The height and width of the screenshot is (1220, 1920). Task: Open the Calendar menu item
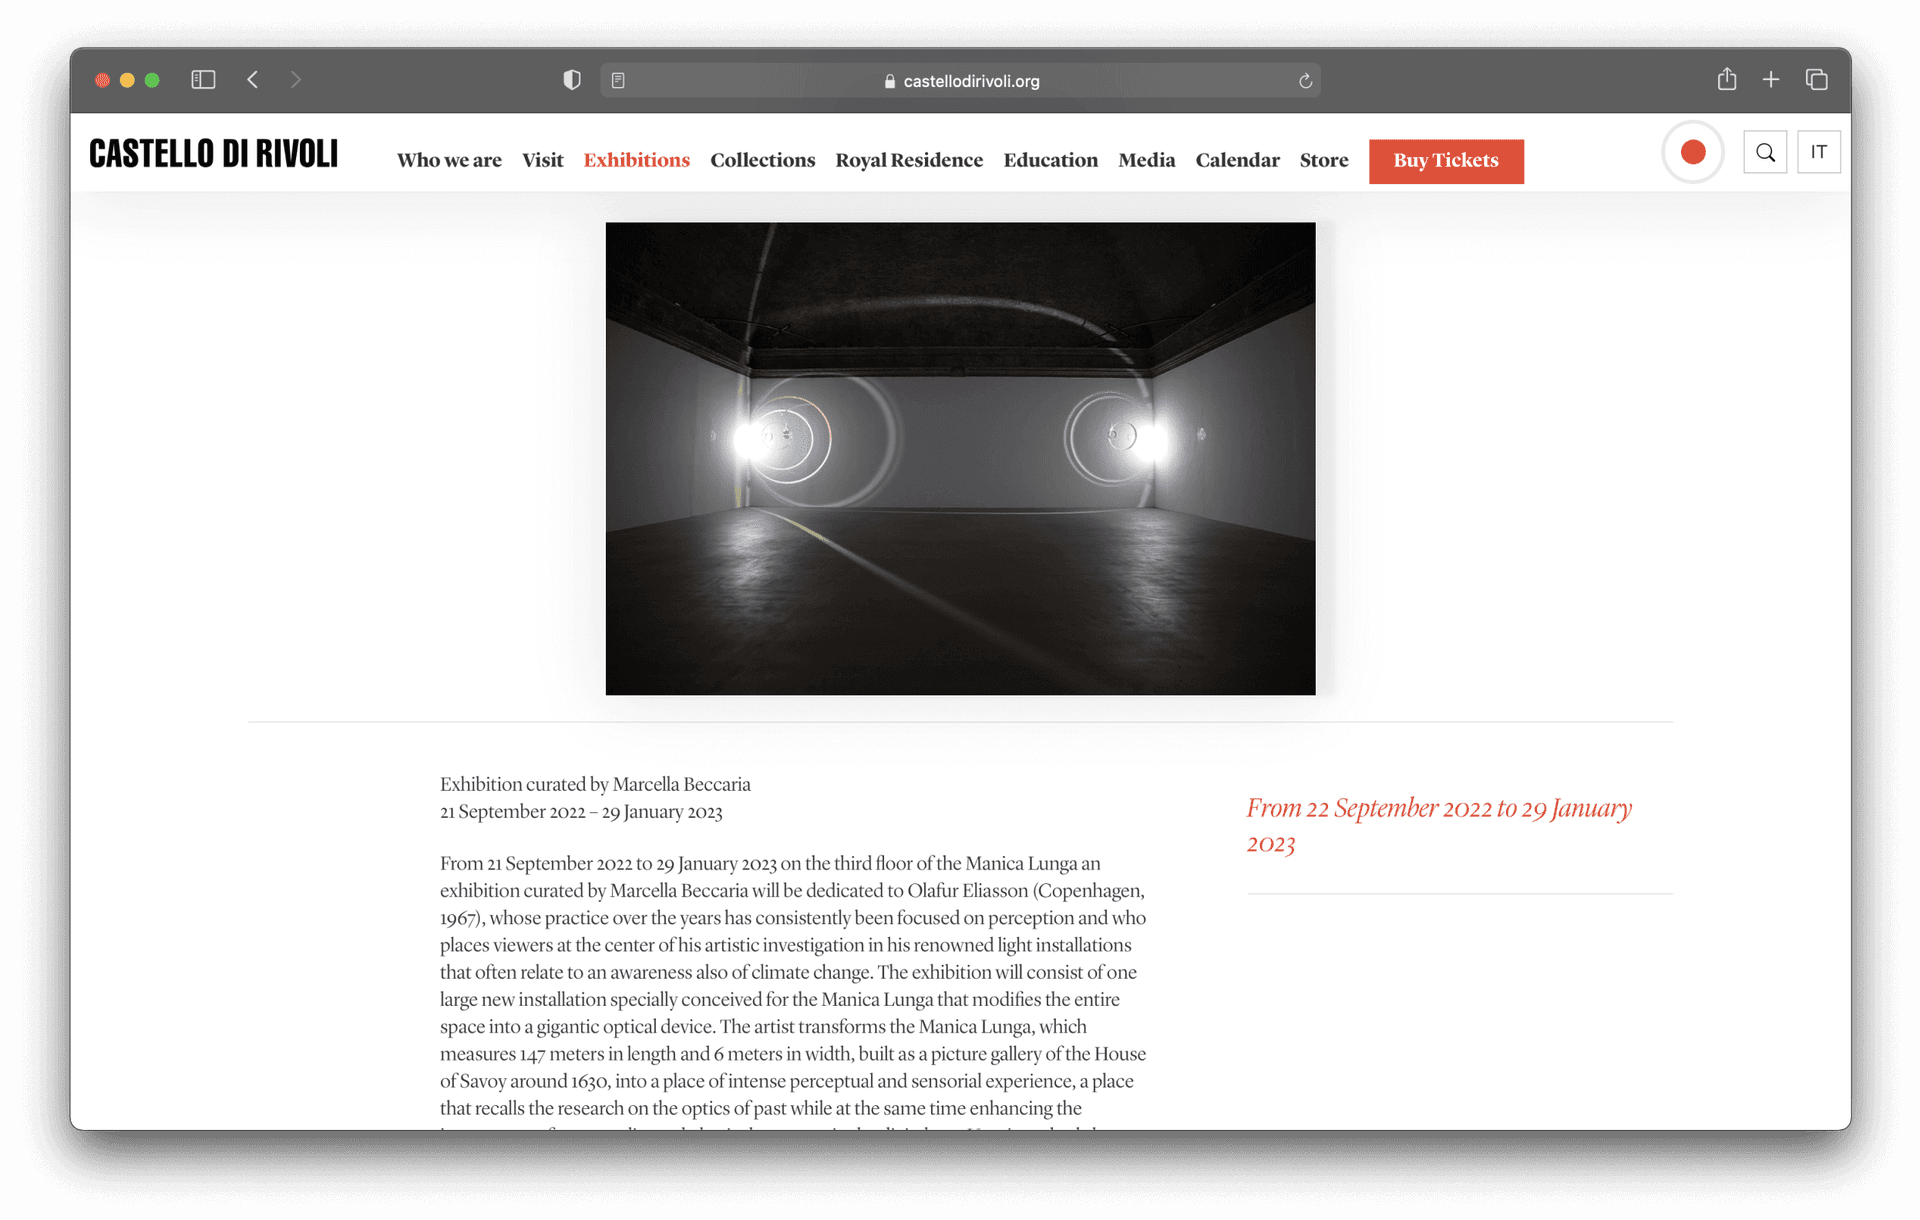point(1237,160)
